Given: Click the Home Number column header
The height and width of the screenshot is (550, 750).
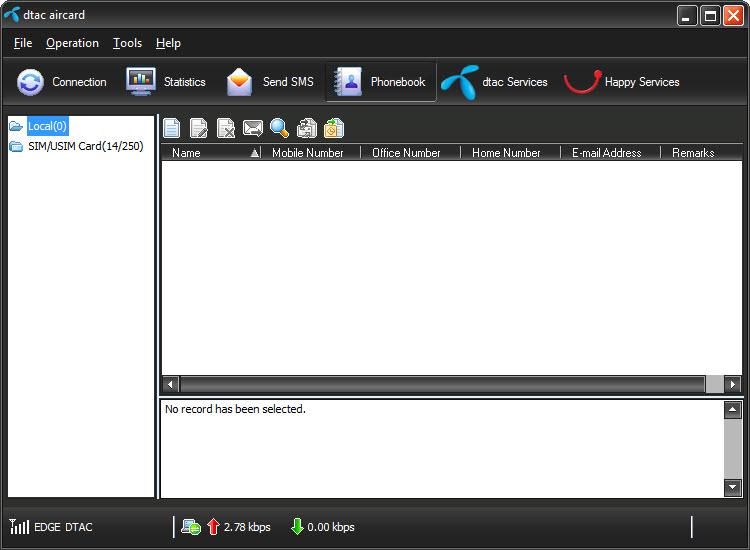Looking at the screenshot, I should (511, 153).
